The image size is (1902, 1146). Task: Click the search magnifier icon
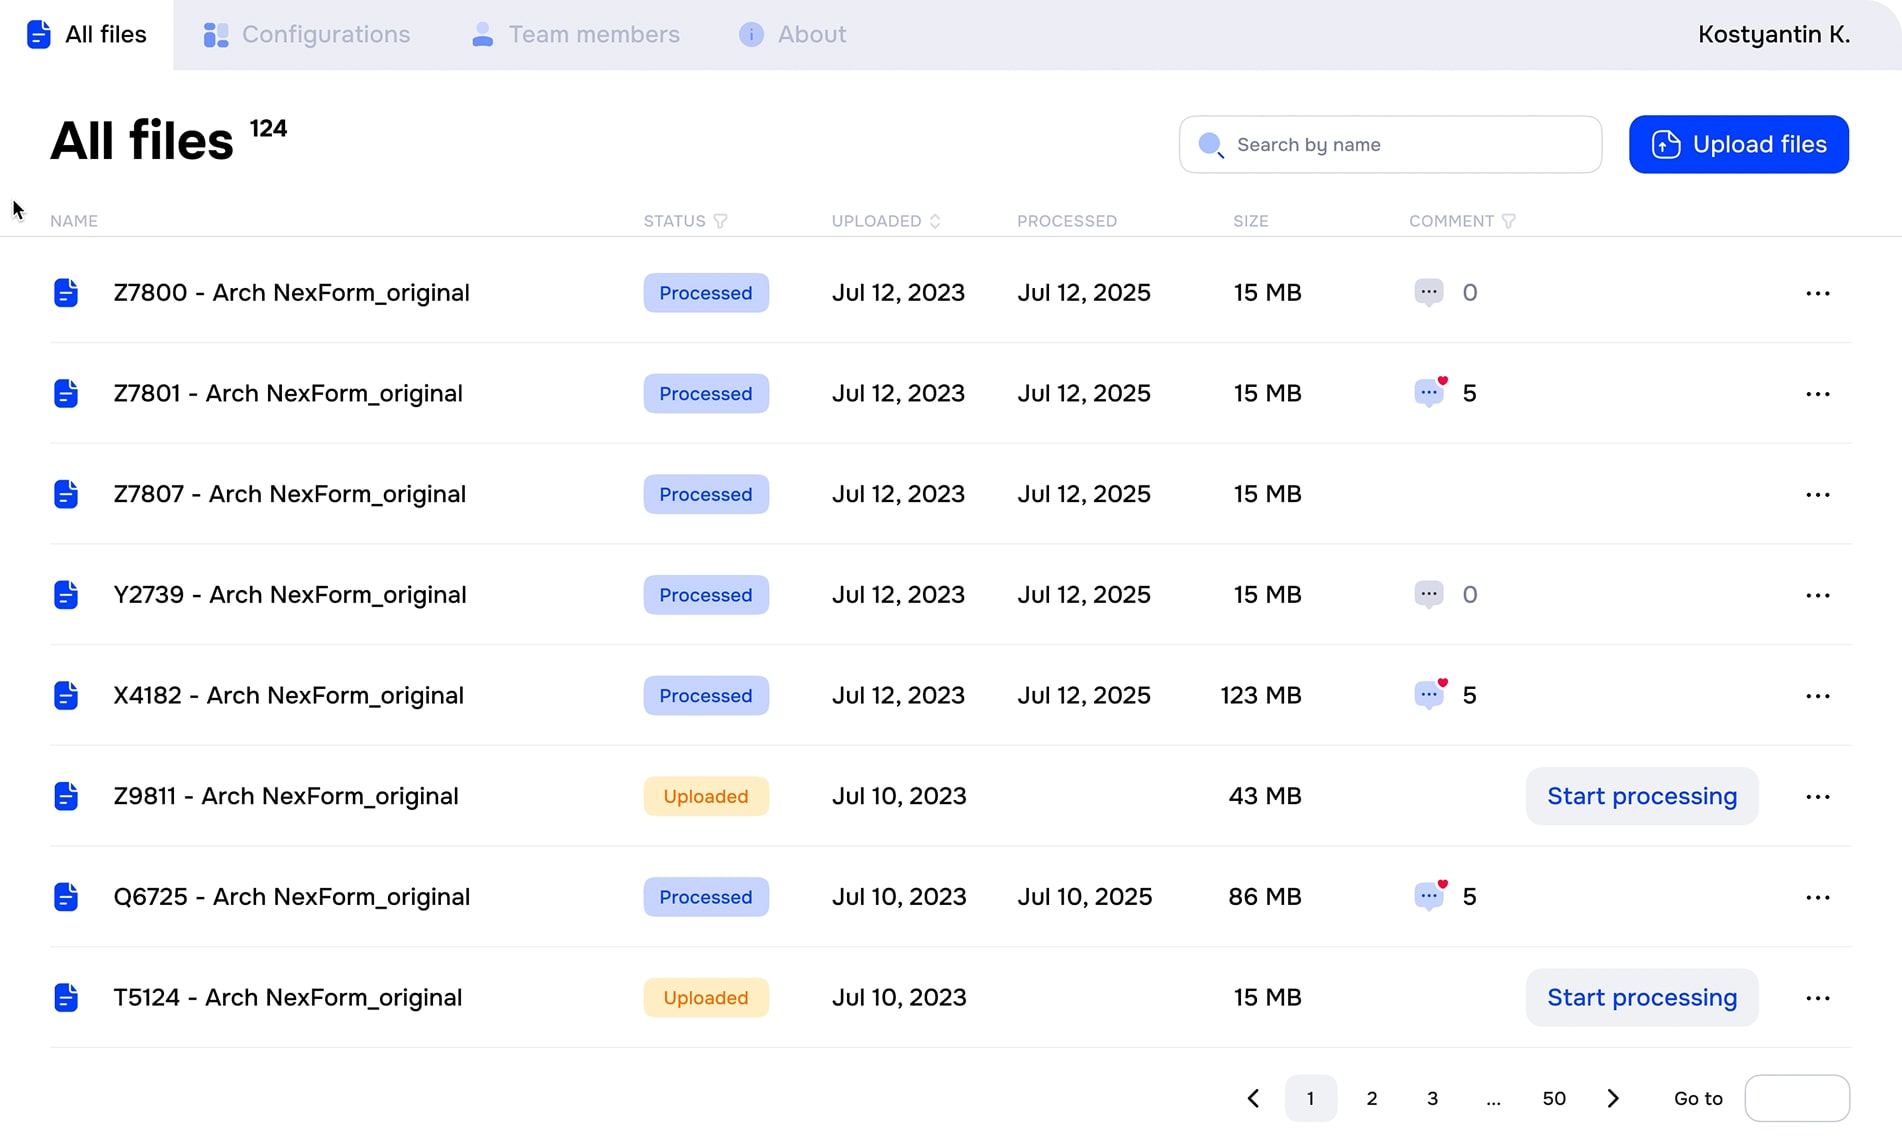point(1211,145)
